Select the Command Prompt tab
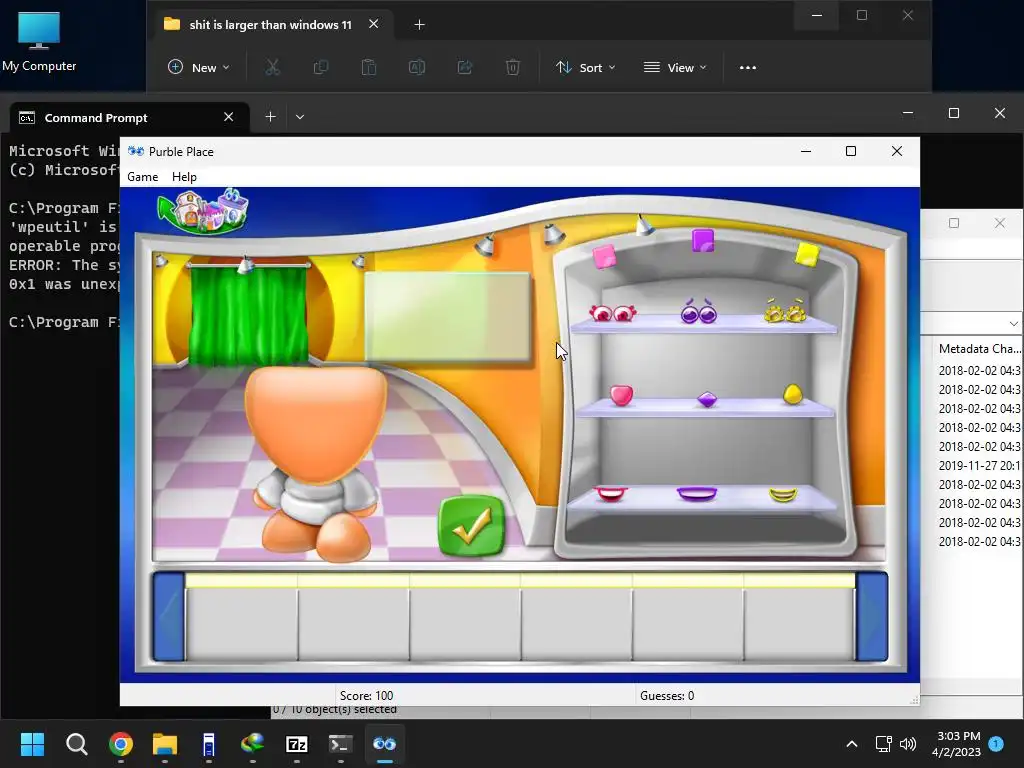The image size is (1024, 768). click(x=127, y=118)
